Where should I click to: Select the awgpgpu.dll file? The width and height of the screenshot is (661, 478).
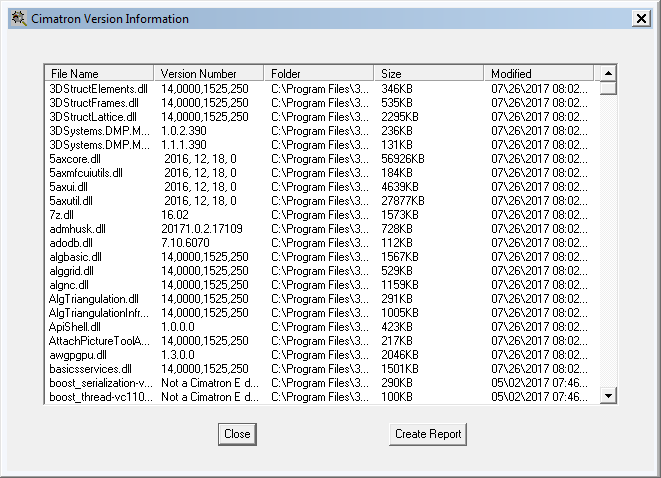(78, 354)
